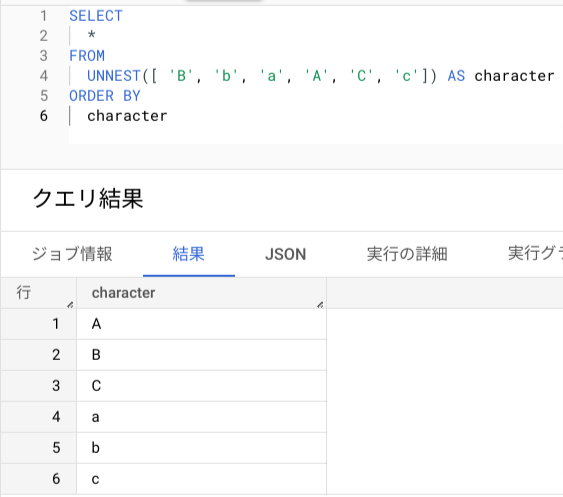This screenshot has height=497, width=563.
Task: Switch to the ジョブ情報 tab
Action: (72, 254)
